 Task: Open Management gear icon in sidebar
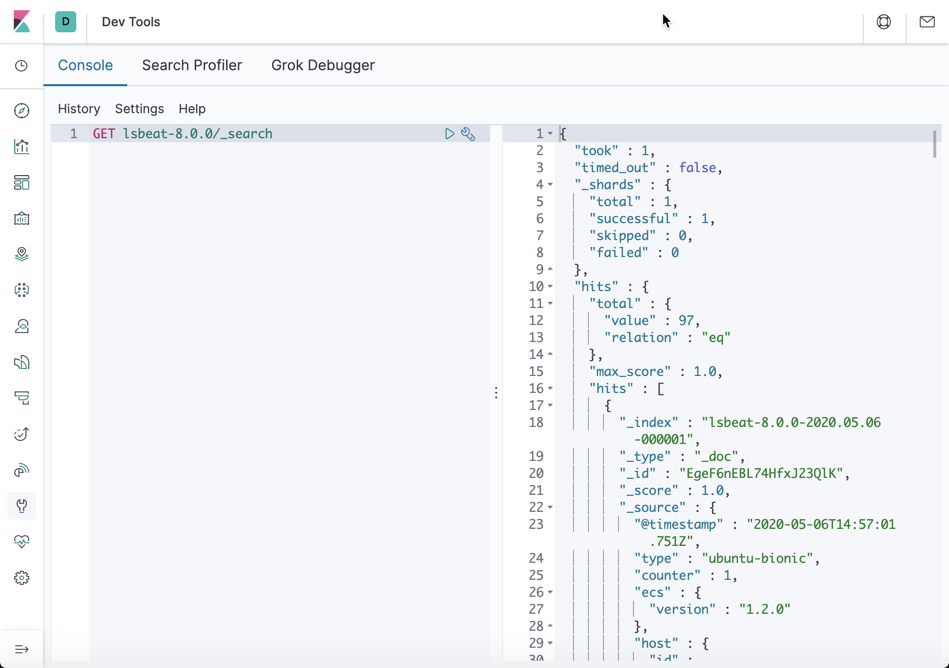tap(22, 578)
